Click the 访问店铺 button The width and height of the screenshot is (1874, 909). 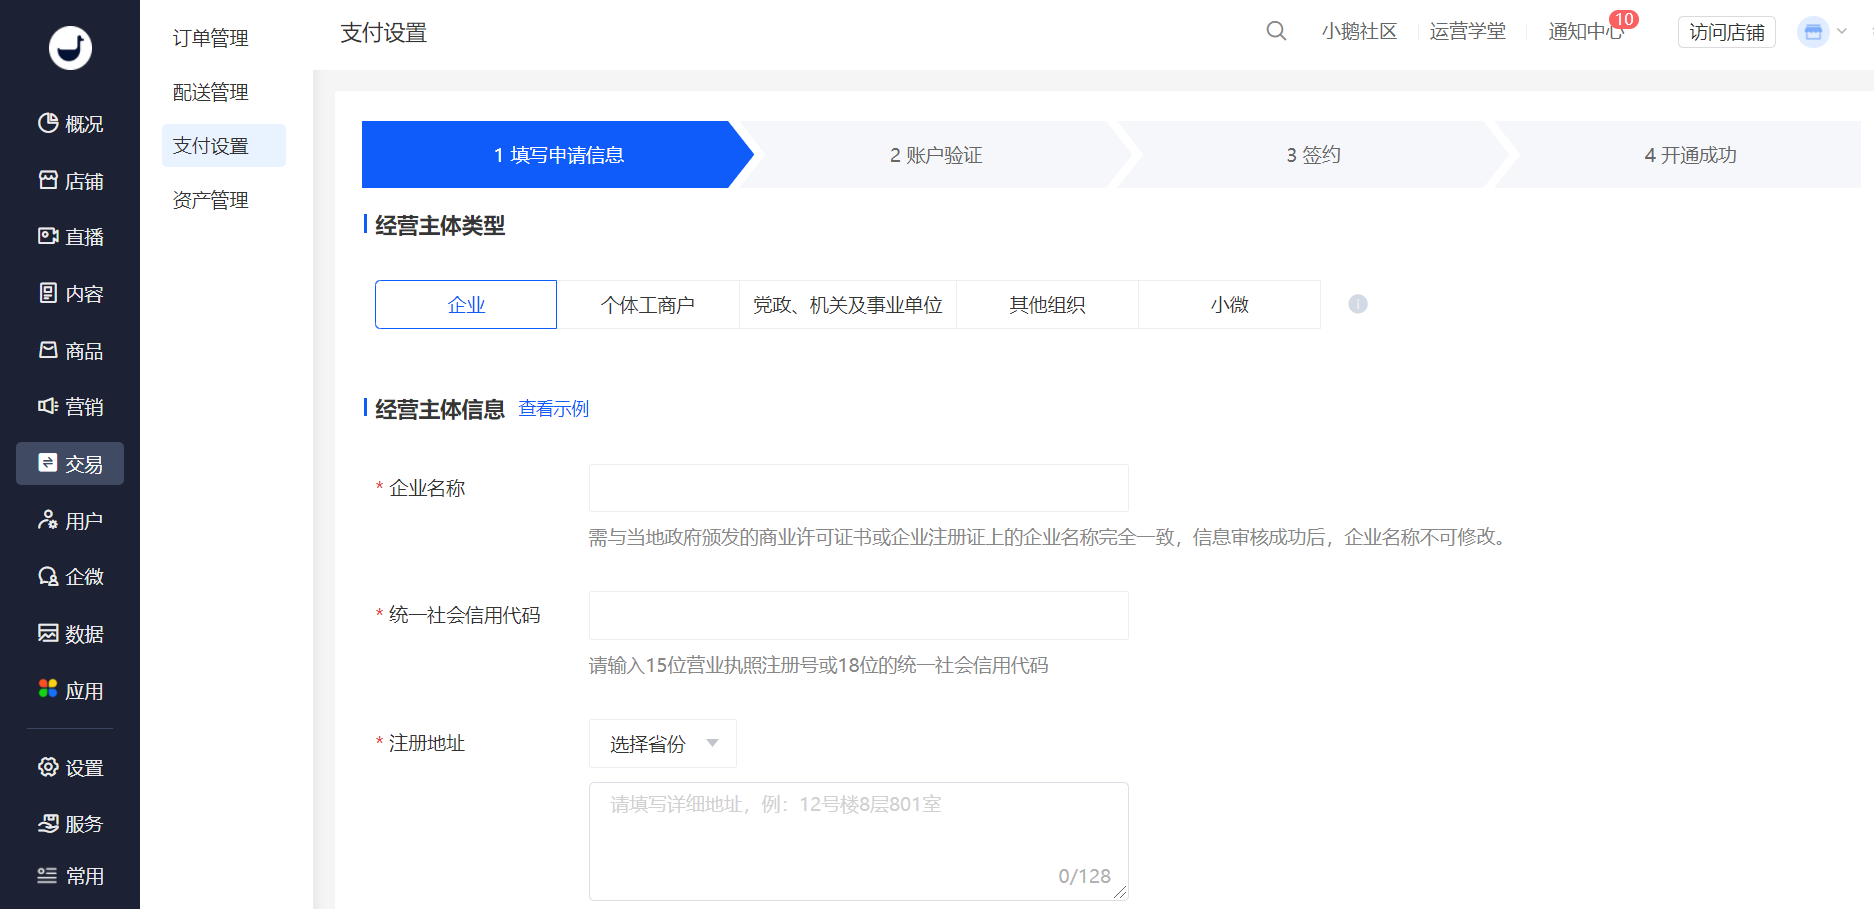[x=1727, y=32]
